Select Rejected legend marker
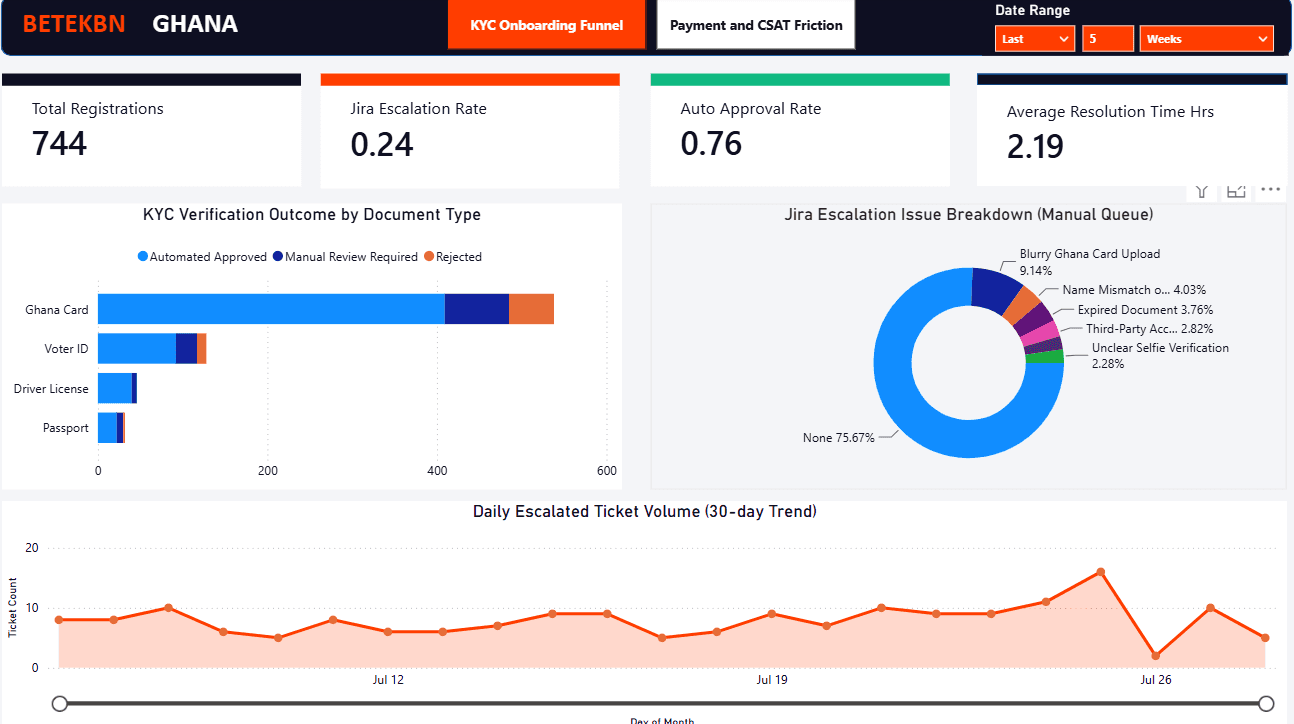This screenshot has height=724, width=1294. click(x=429, y=257)
